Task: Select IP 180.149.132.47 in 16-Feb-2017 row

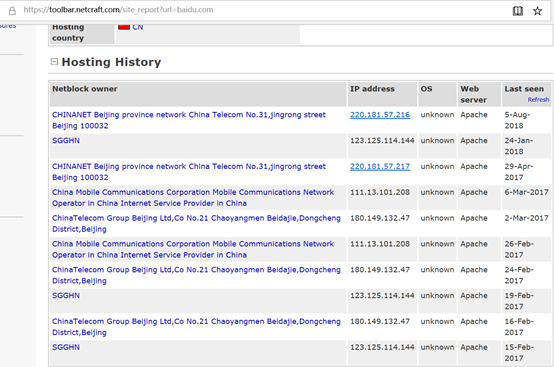Action: click(380, 321)
